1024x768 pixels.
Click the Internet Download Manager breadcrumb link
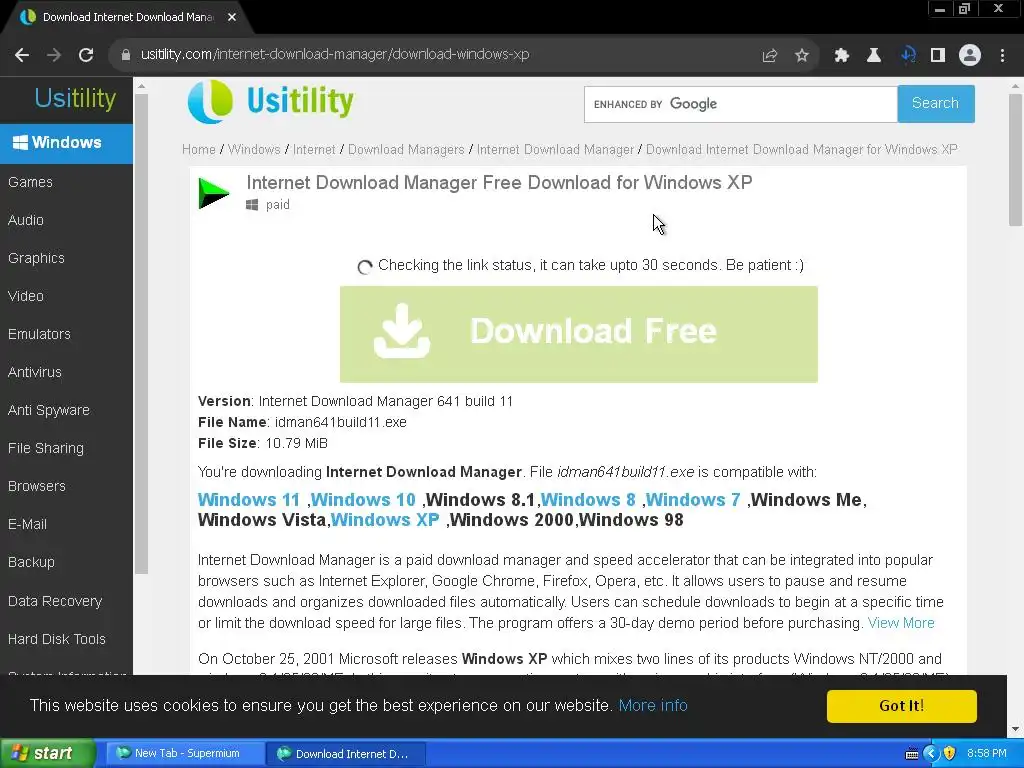[555, 150]
